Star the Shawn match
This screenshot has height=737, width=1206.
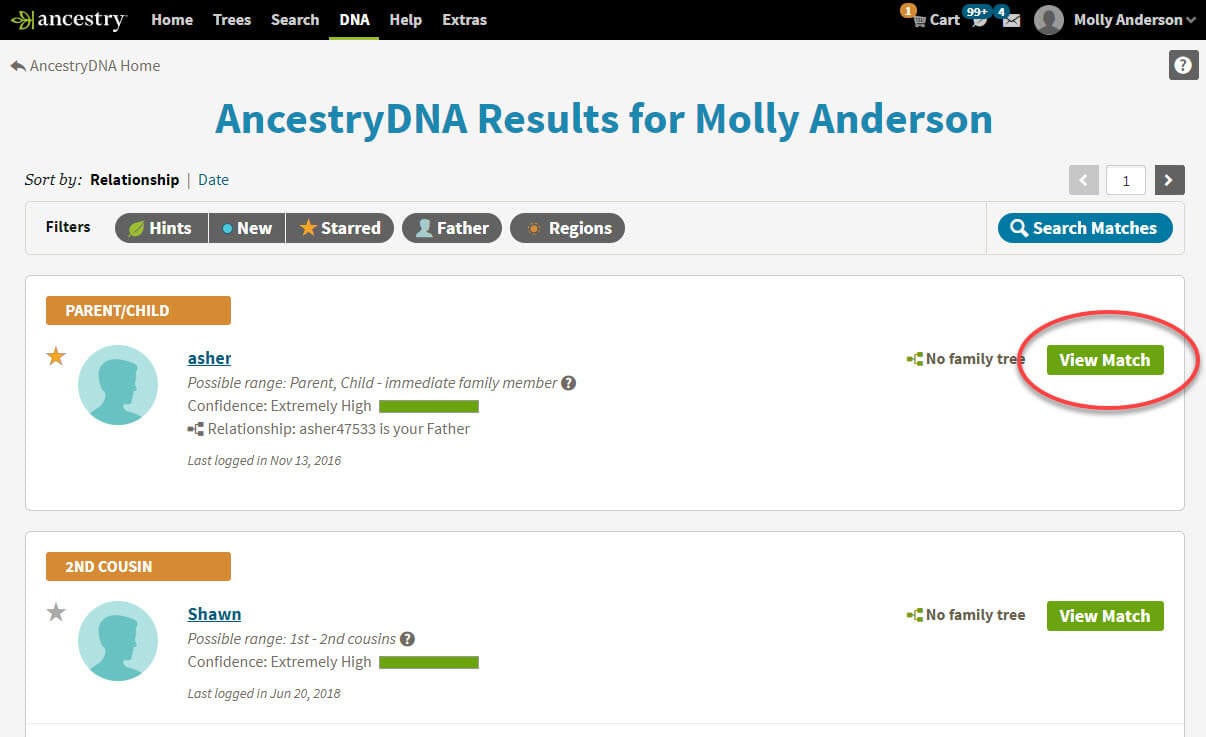click(x=56, y=612)
